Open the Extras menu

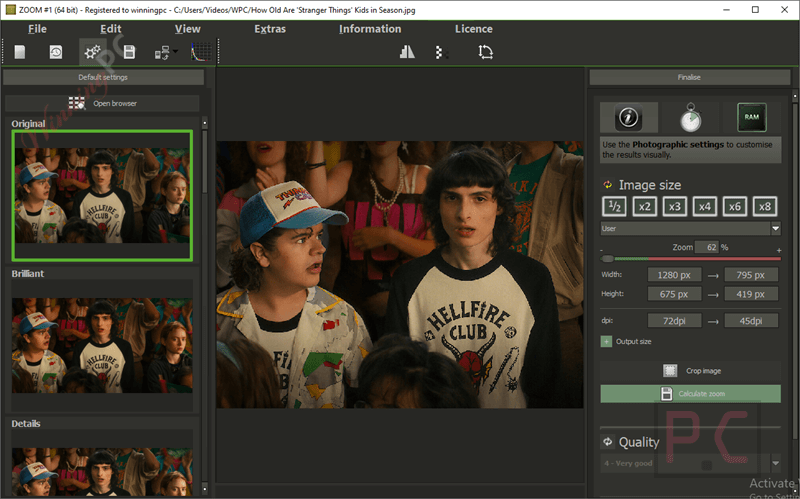coord(270,29)
